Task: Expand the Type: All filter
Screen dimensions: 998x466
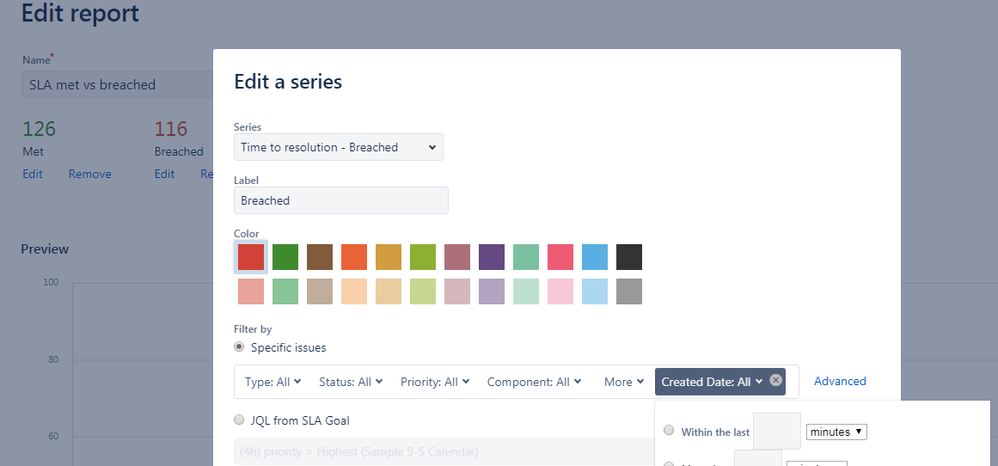Action: tap(273, 382)
